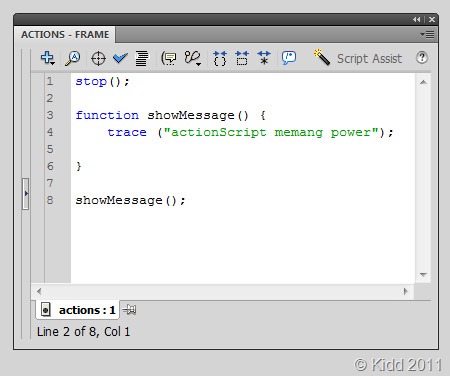Click the Line 2 of 8, Col 1 status text
The width and height of the screenshot is (450, 376).
coord(83,332)
